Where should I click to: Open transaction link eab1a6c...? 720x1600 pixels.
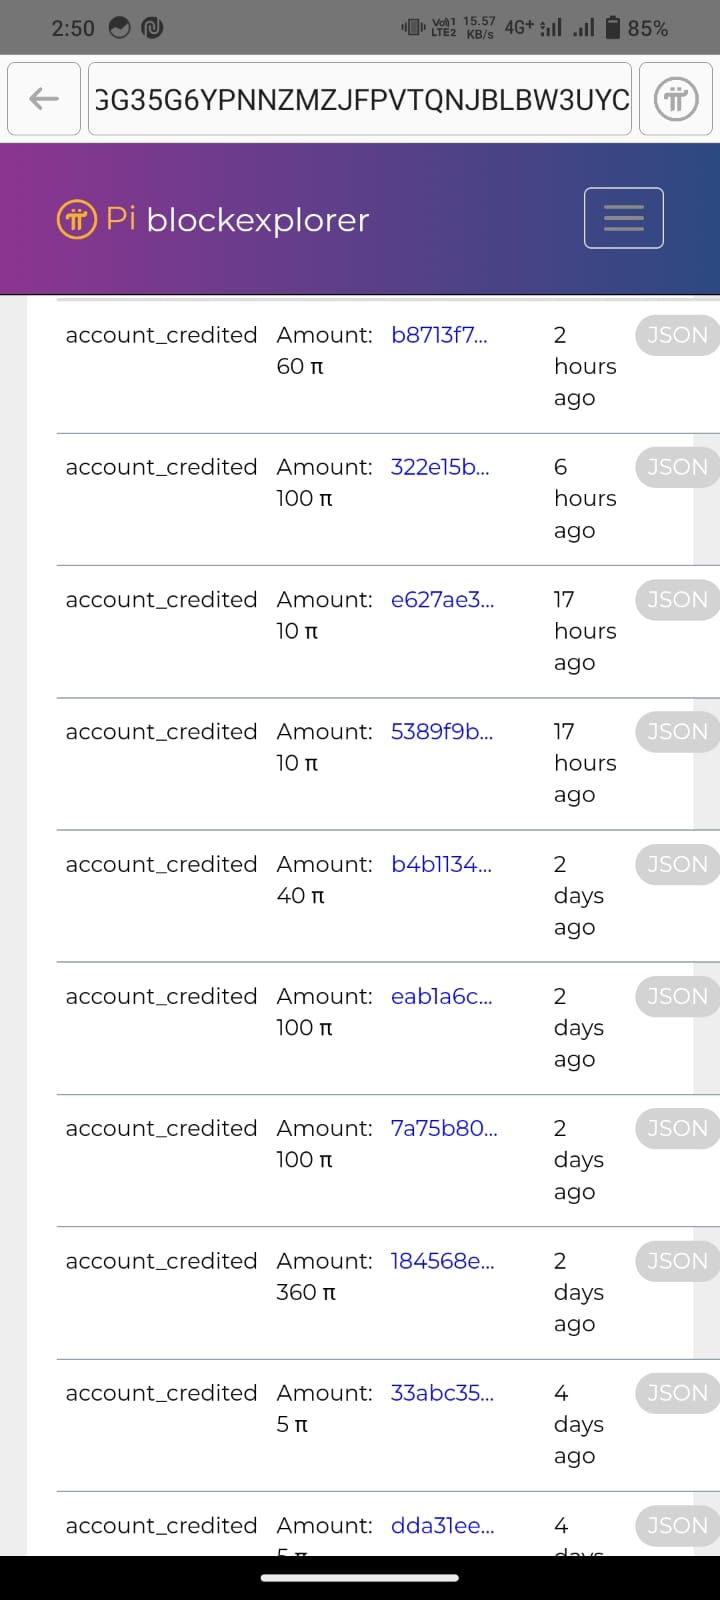pos(441,996)
